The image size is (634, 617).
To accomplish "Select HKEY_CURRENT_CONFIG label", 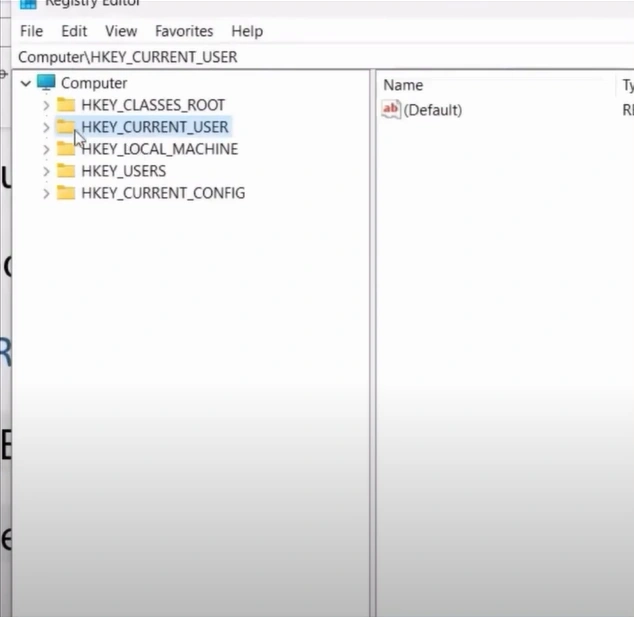I will pos(163,193).
